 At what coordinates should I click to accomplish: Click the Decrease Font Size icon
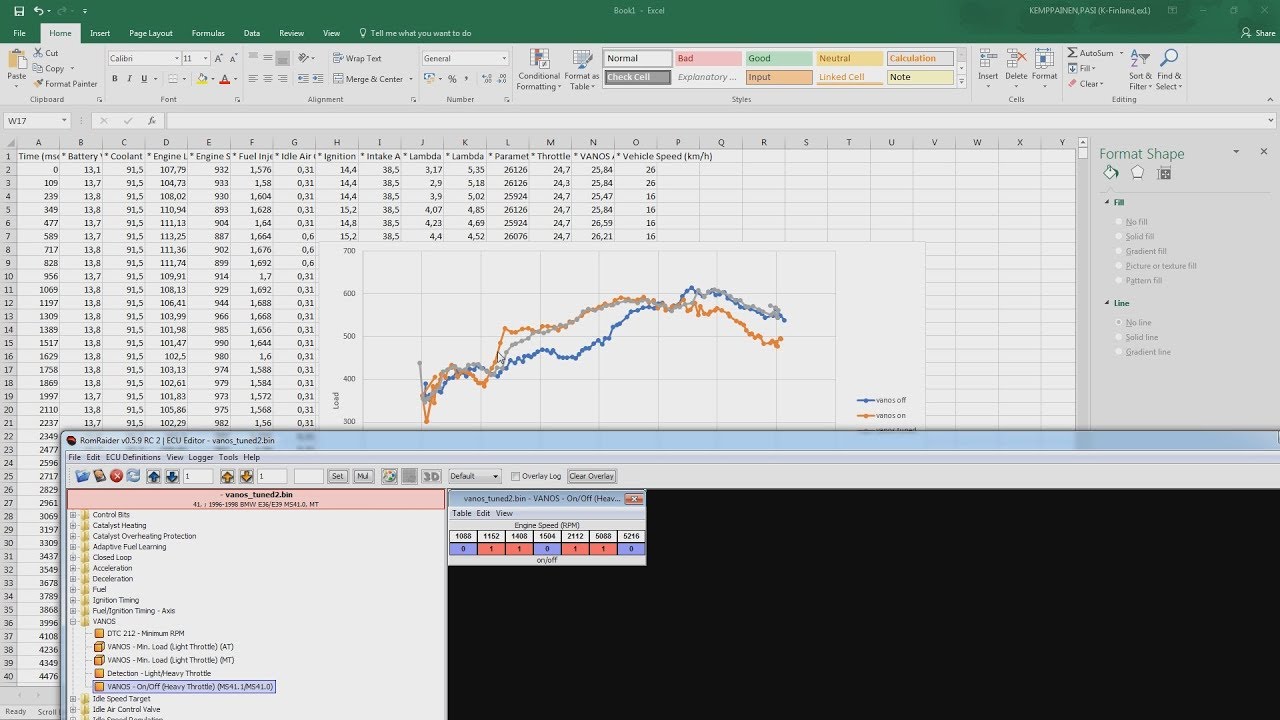(x=234, y=58)
